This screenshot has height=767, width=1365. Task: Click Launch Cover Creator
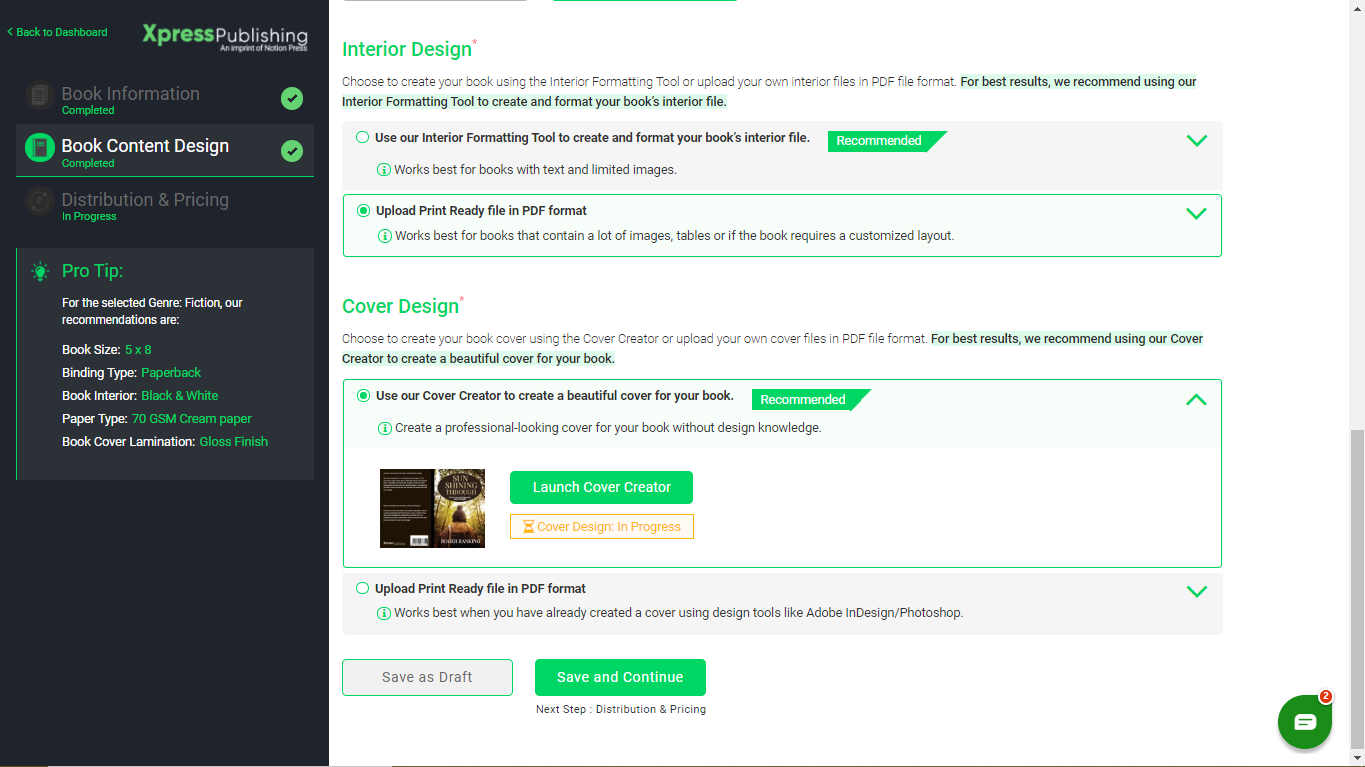coord(601,487)
